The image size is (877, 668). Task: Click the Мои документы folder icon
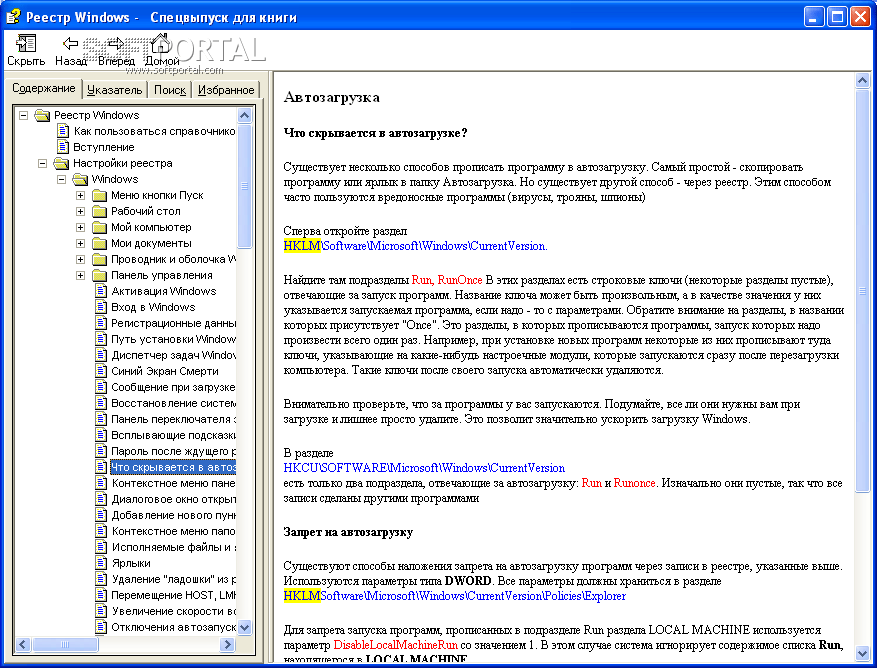(x=100, y=243)
